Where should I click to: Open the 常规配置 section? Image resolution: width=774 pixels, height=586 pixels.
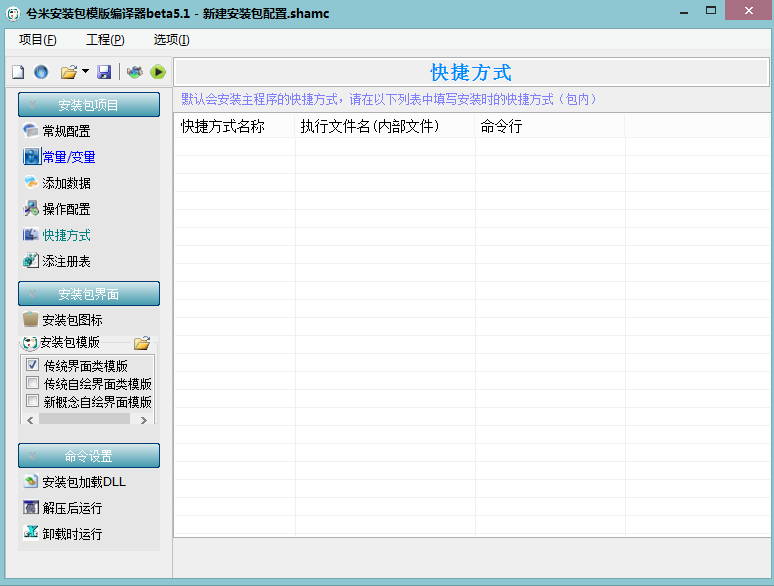click(66, 131)
